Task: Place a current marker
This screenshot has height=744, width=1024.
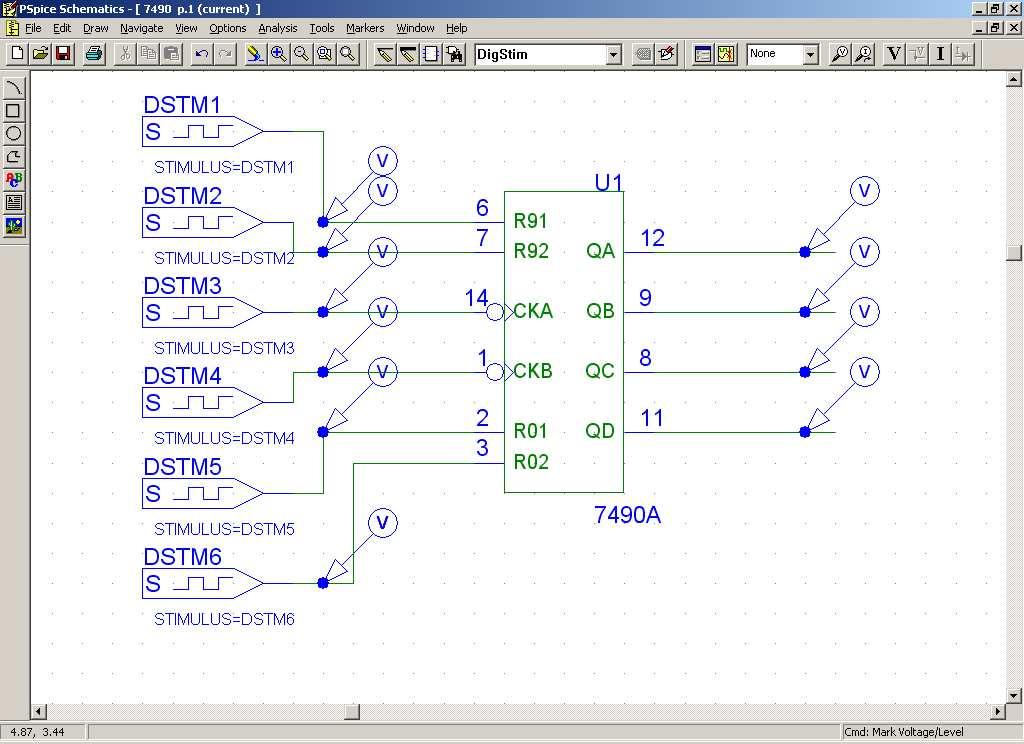Action: [863, 54]
